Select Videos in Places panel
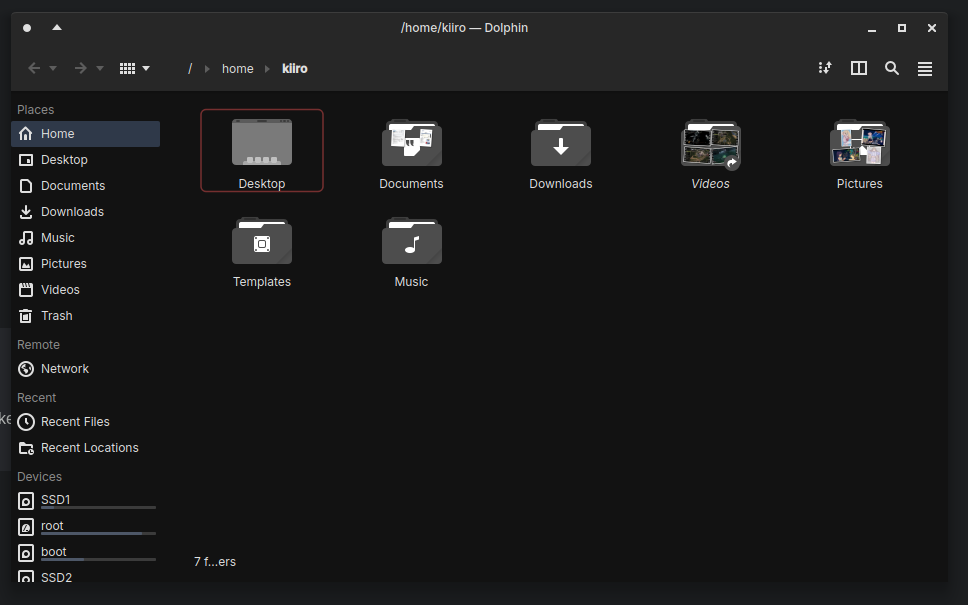The width and height of the screenshot is (968, 605). pyautogui.click(x=85, y=290)
